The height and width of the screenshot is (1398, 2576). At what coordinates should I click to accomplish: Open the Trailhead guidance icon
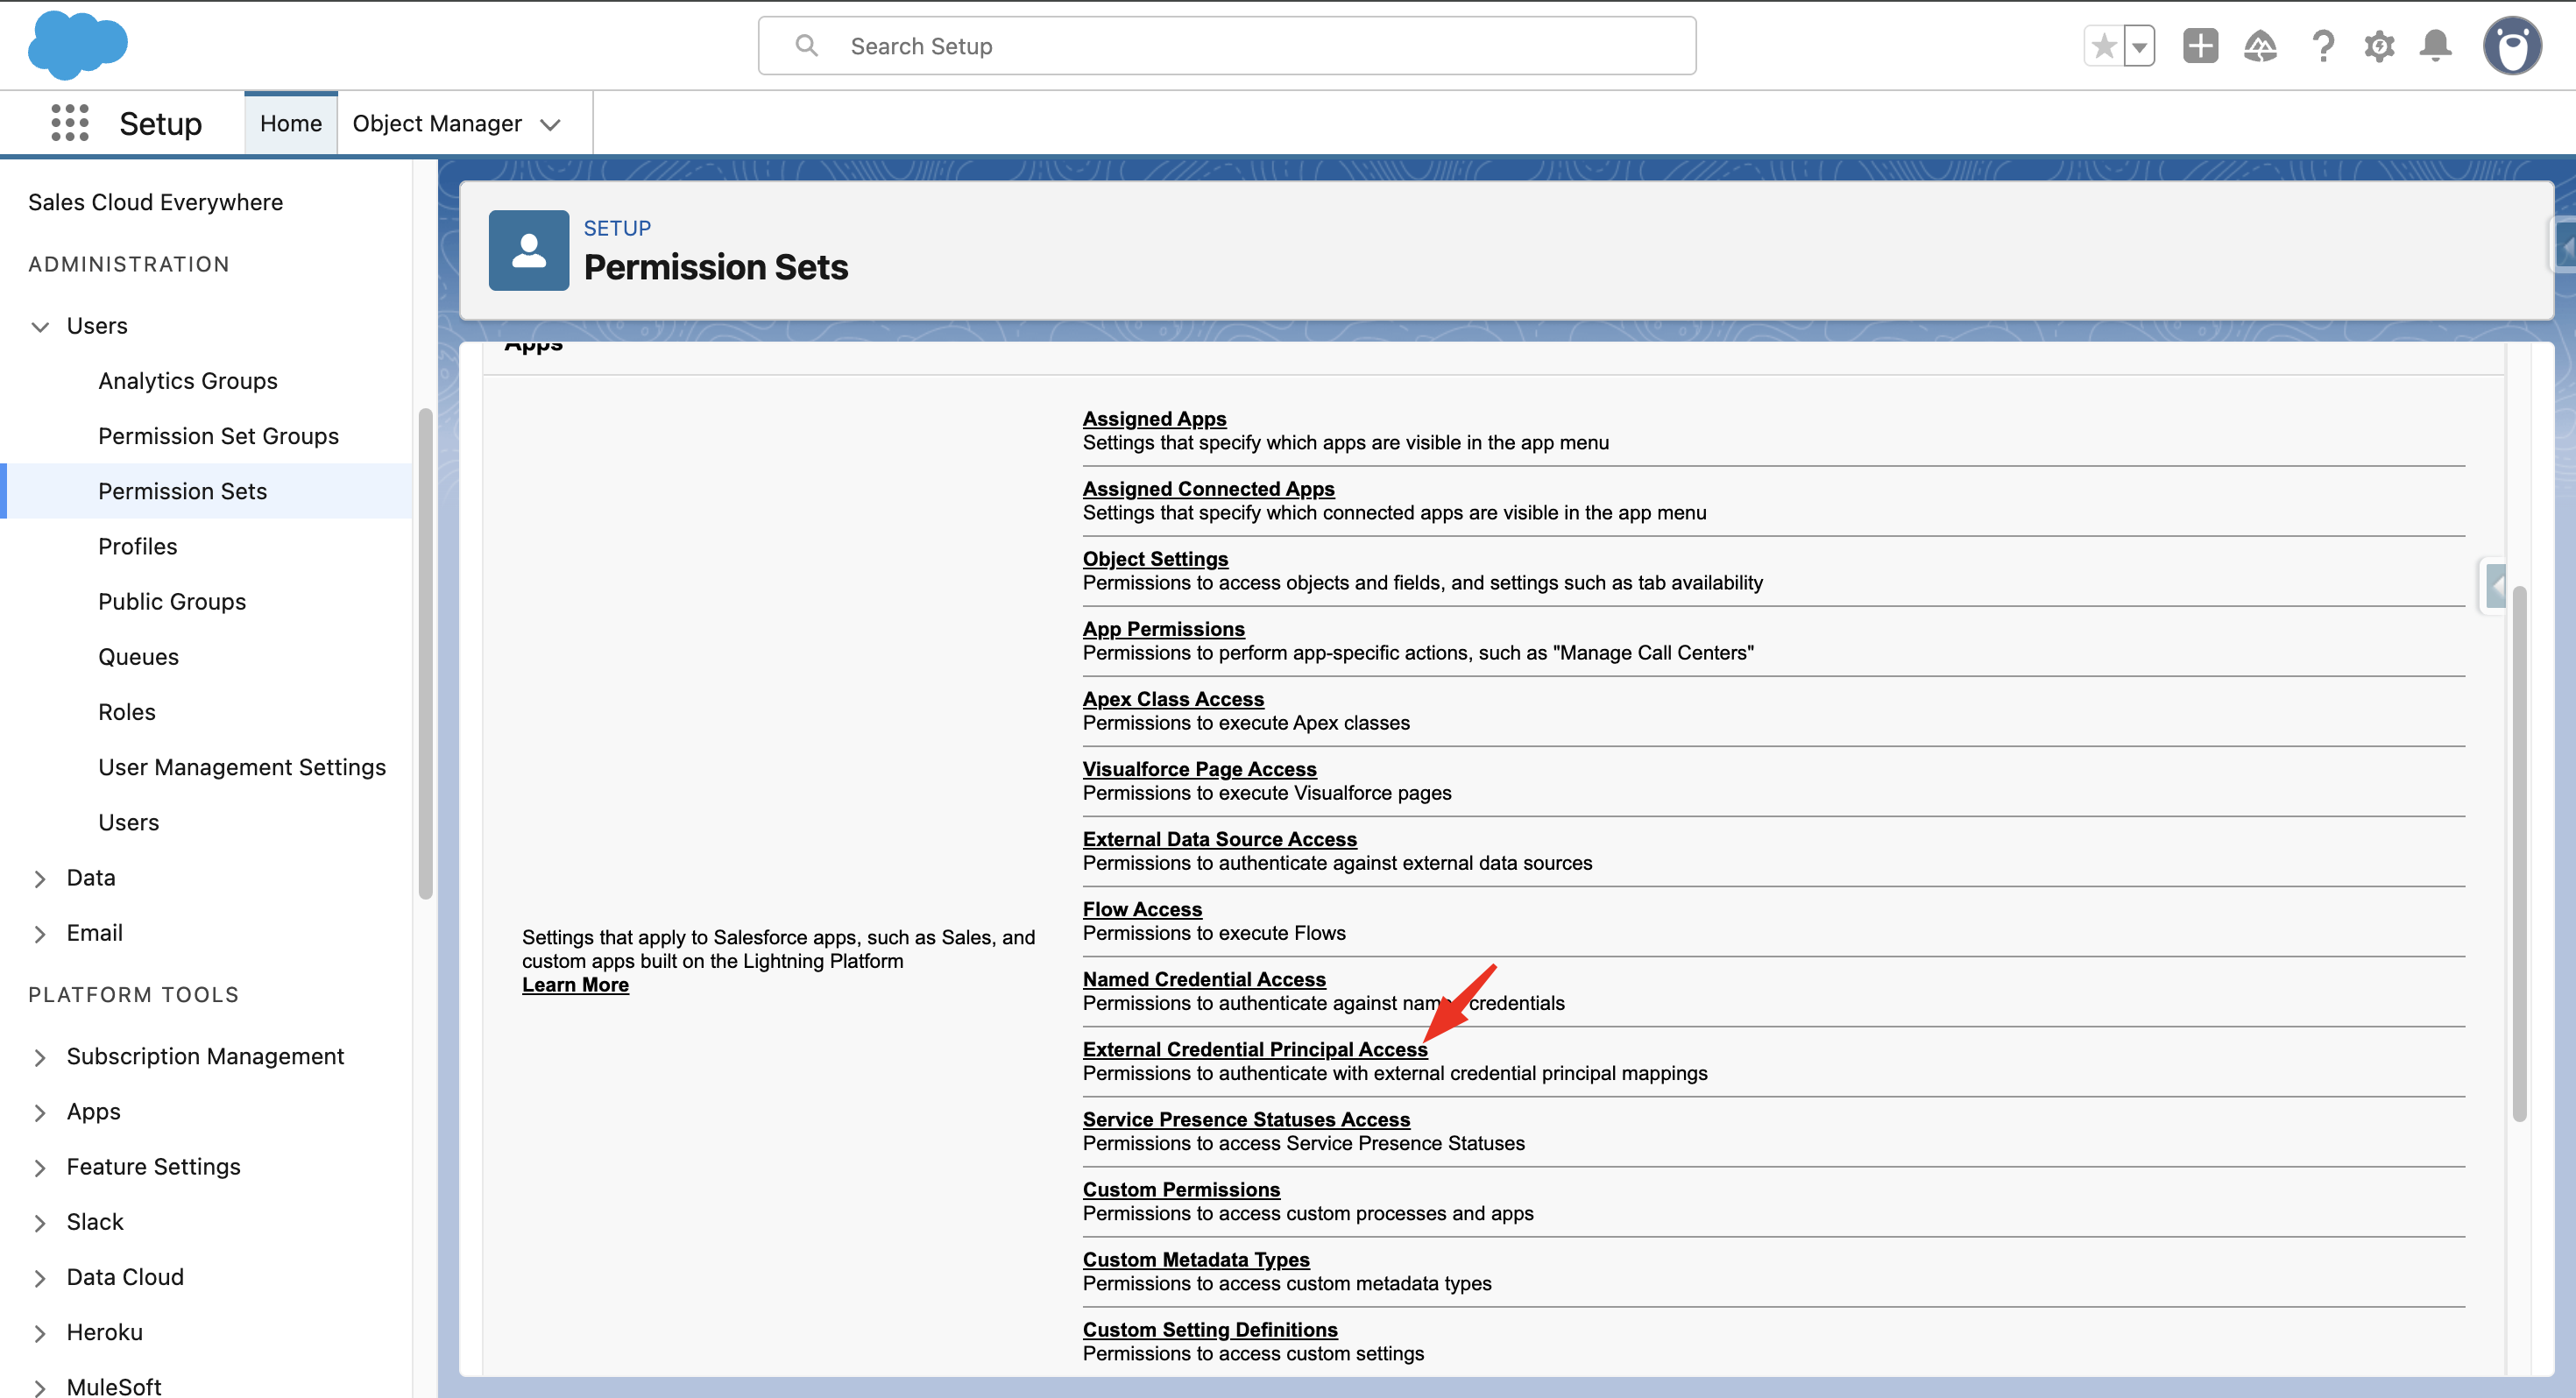coord(2260,46)
